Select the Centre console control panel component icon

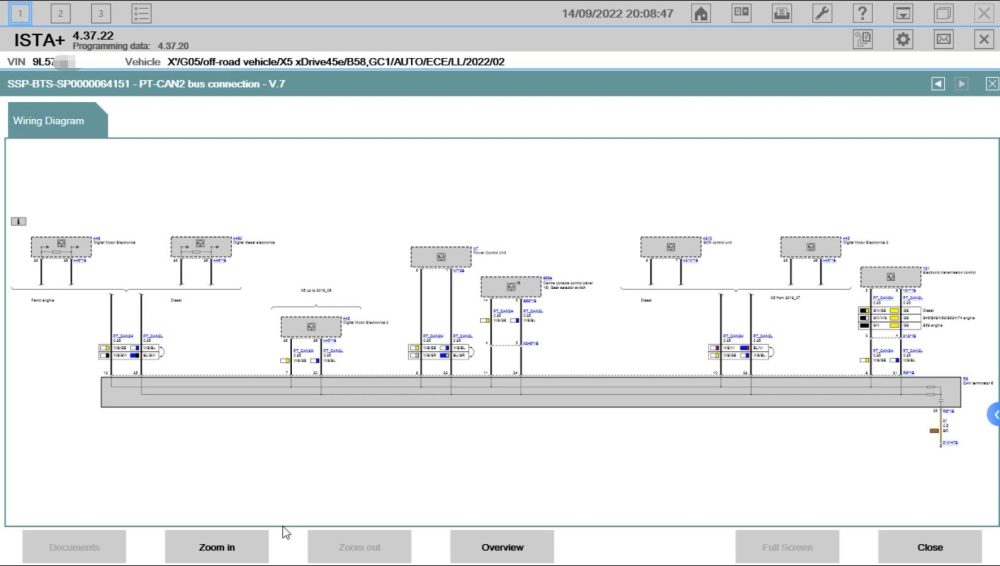[x=511, y=287]
